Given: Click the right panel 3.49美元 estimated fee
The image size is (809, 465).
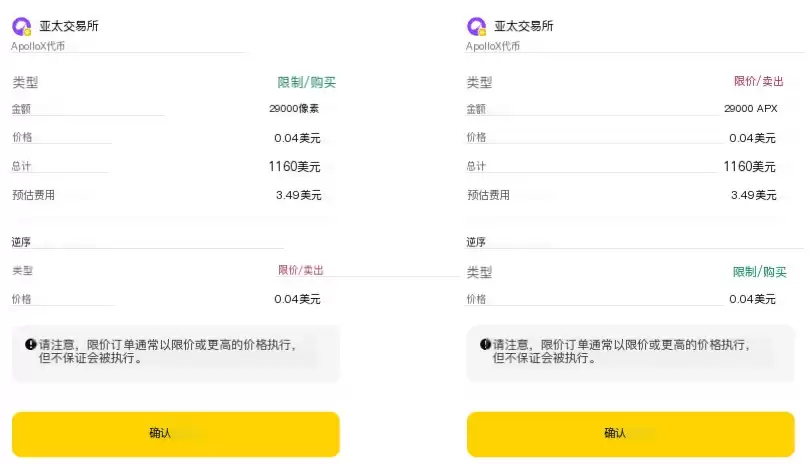Looking at the screenshot, I should pyautogui.click(x=753, y=195).
